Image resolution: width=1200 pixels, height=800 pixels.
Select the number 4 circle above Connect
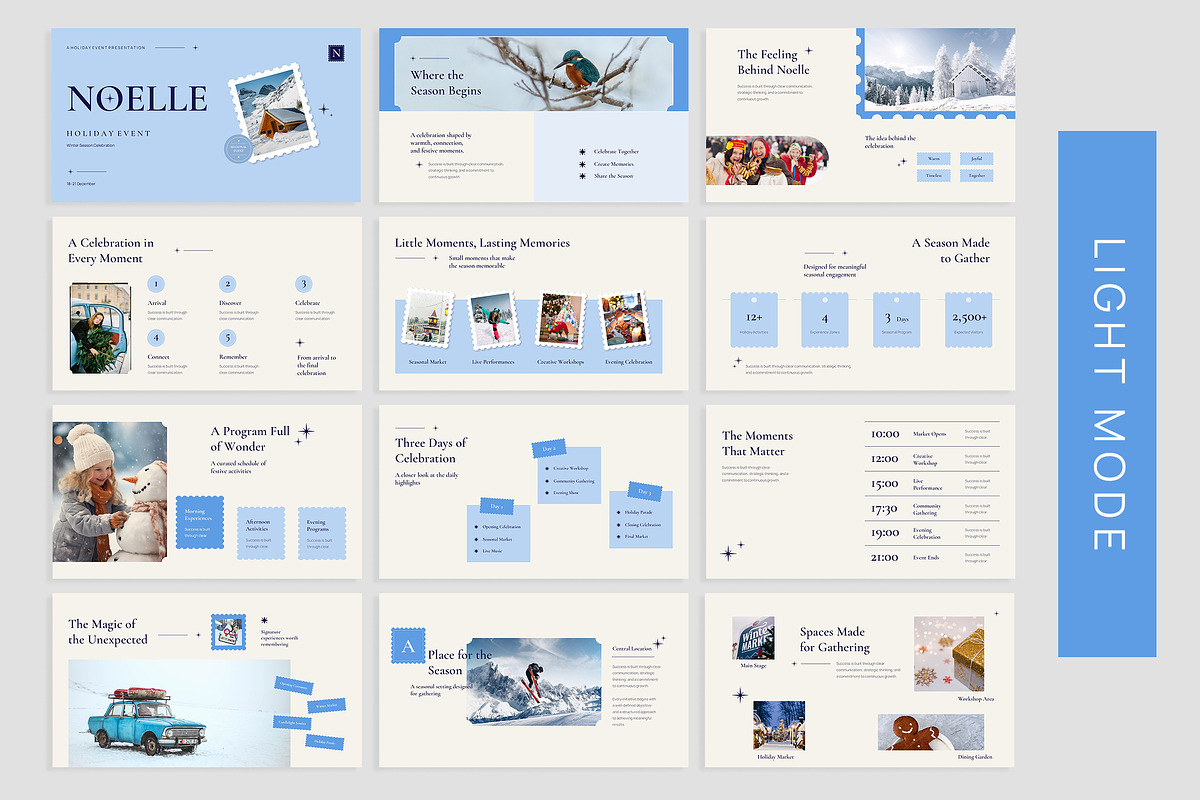(156, 338)
